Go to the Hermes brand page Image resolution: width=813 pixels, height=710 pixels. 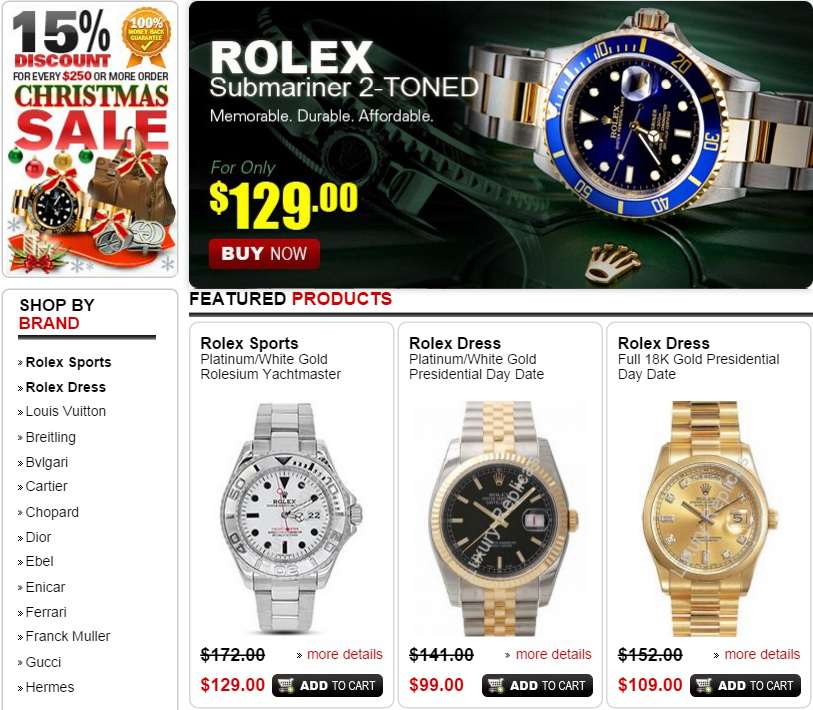click(50, 687)
